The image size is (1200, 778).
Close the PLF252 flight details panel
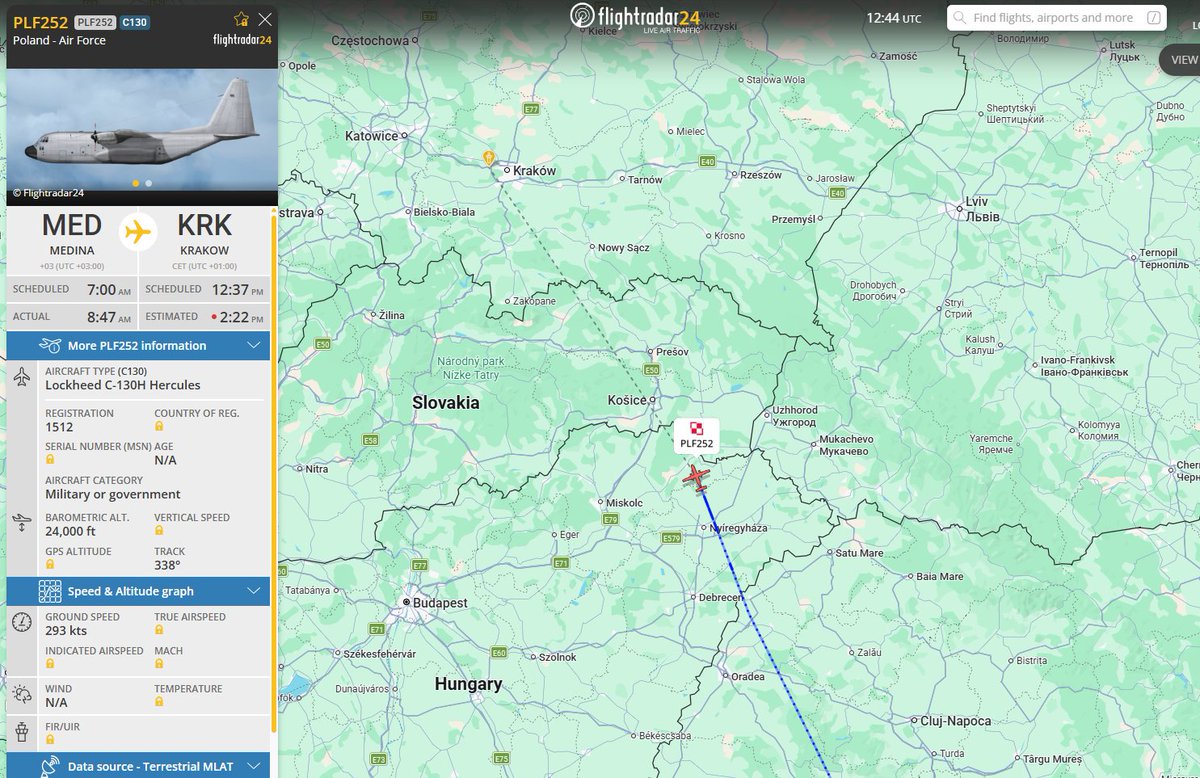[x=265, y=19]
